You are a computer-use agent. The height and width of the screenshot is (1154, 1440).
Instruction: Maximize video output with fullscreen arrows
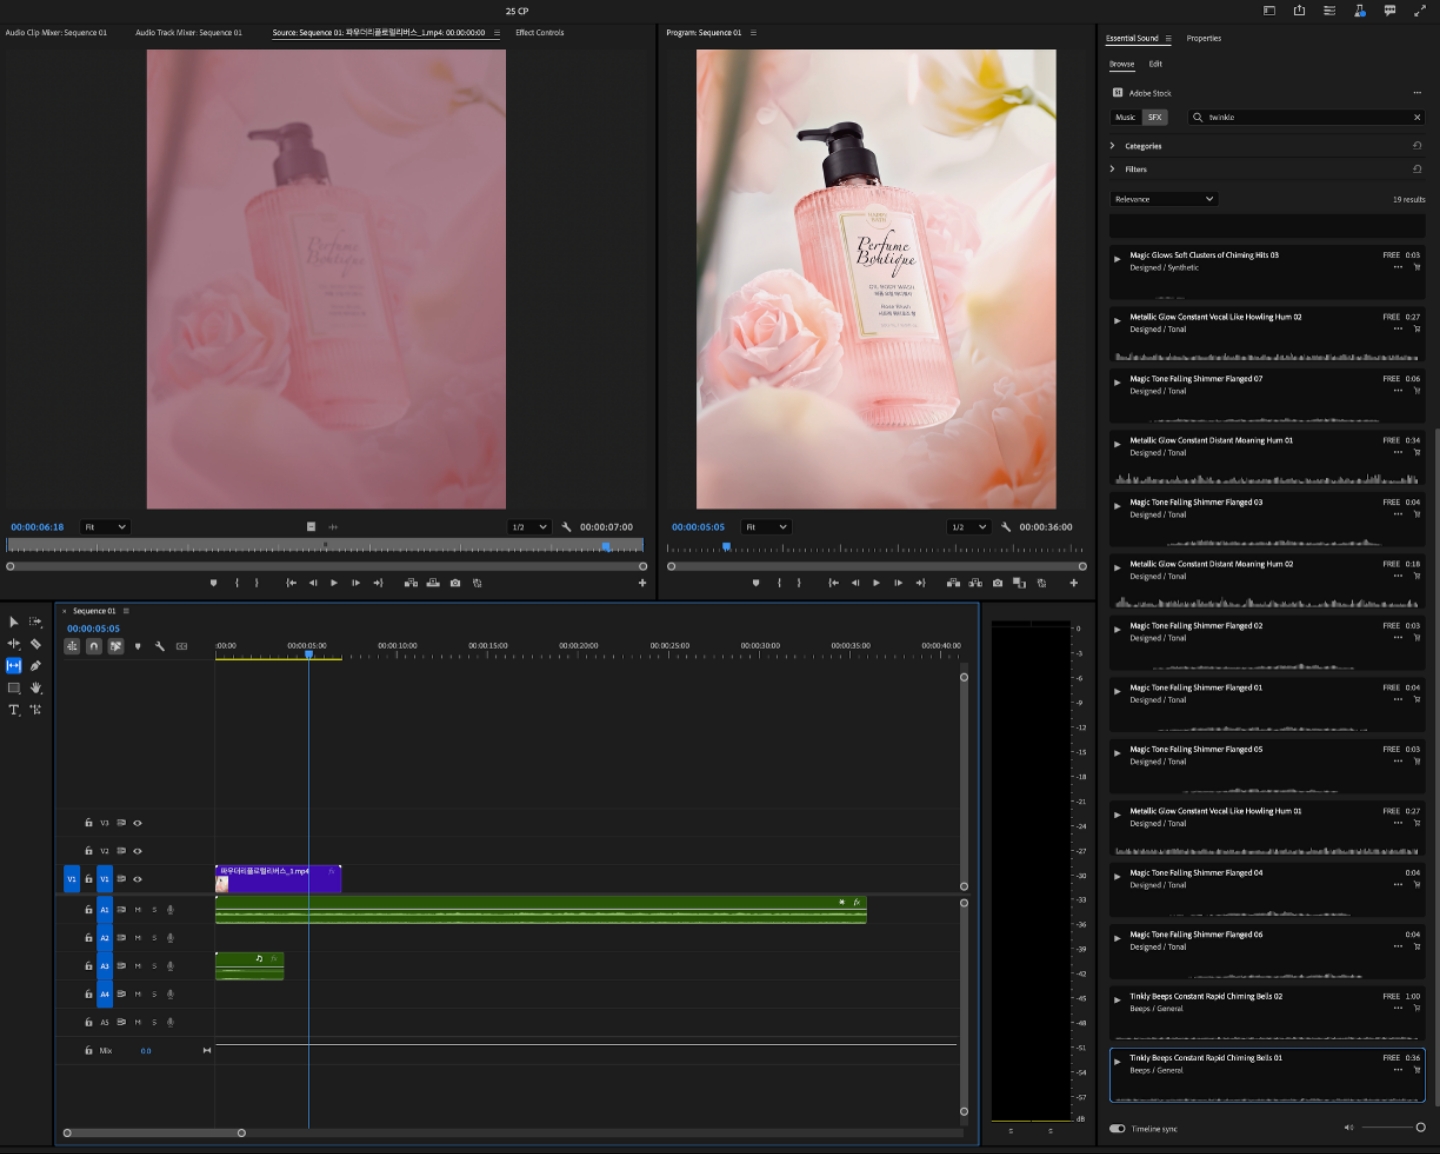pos(1419,11)
